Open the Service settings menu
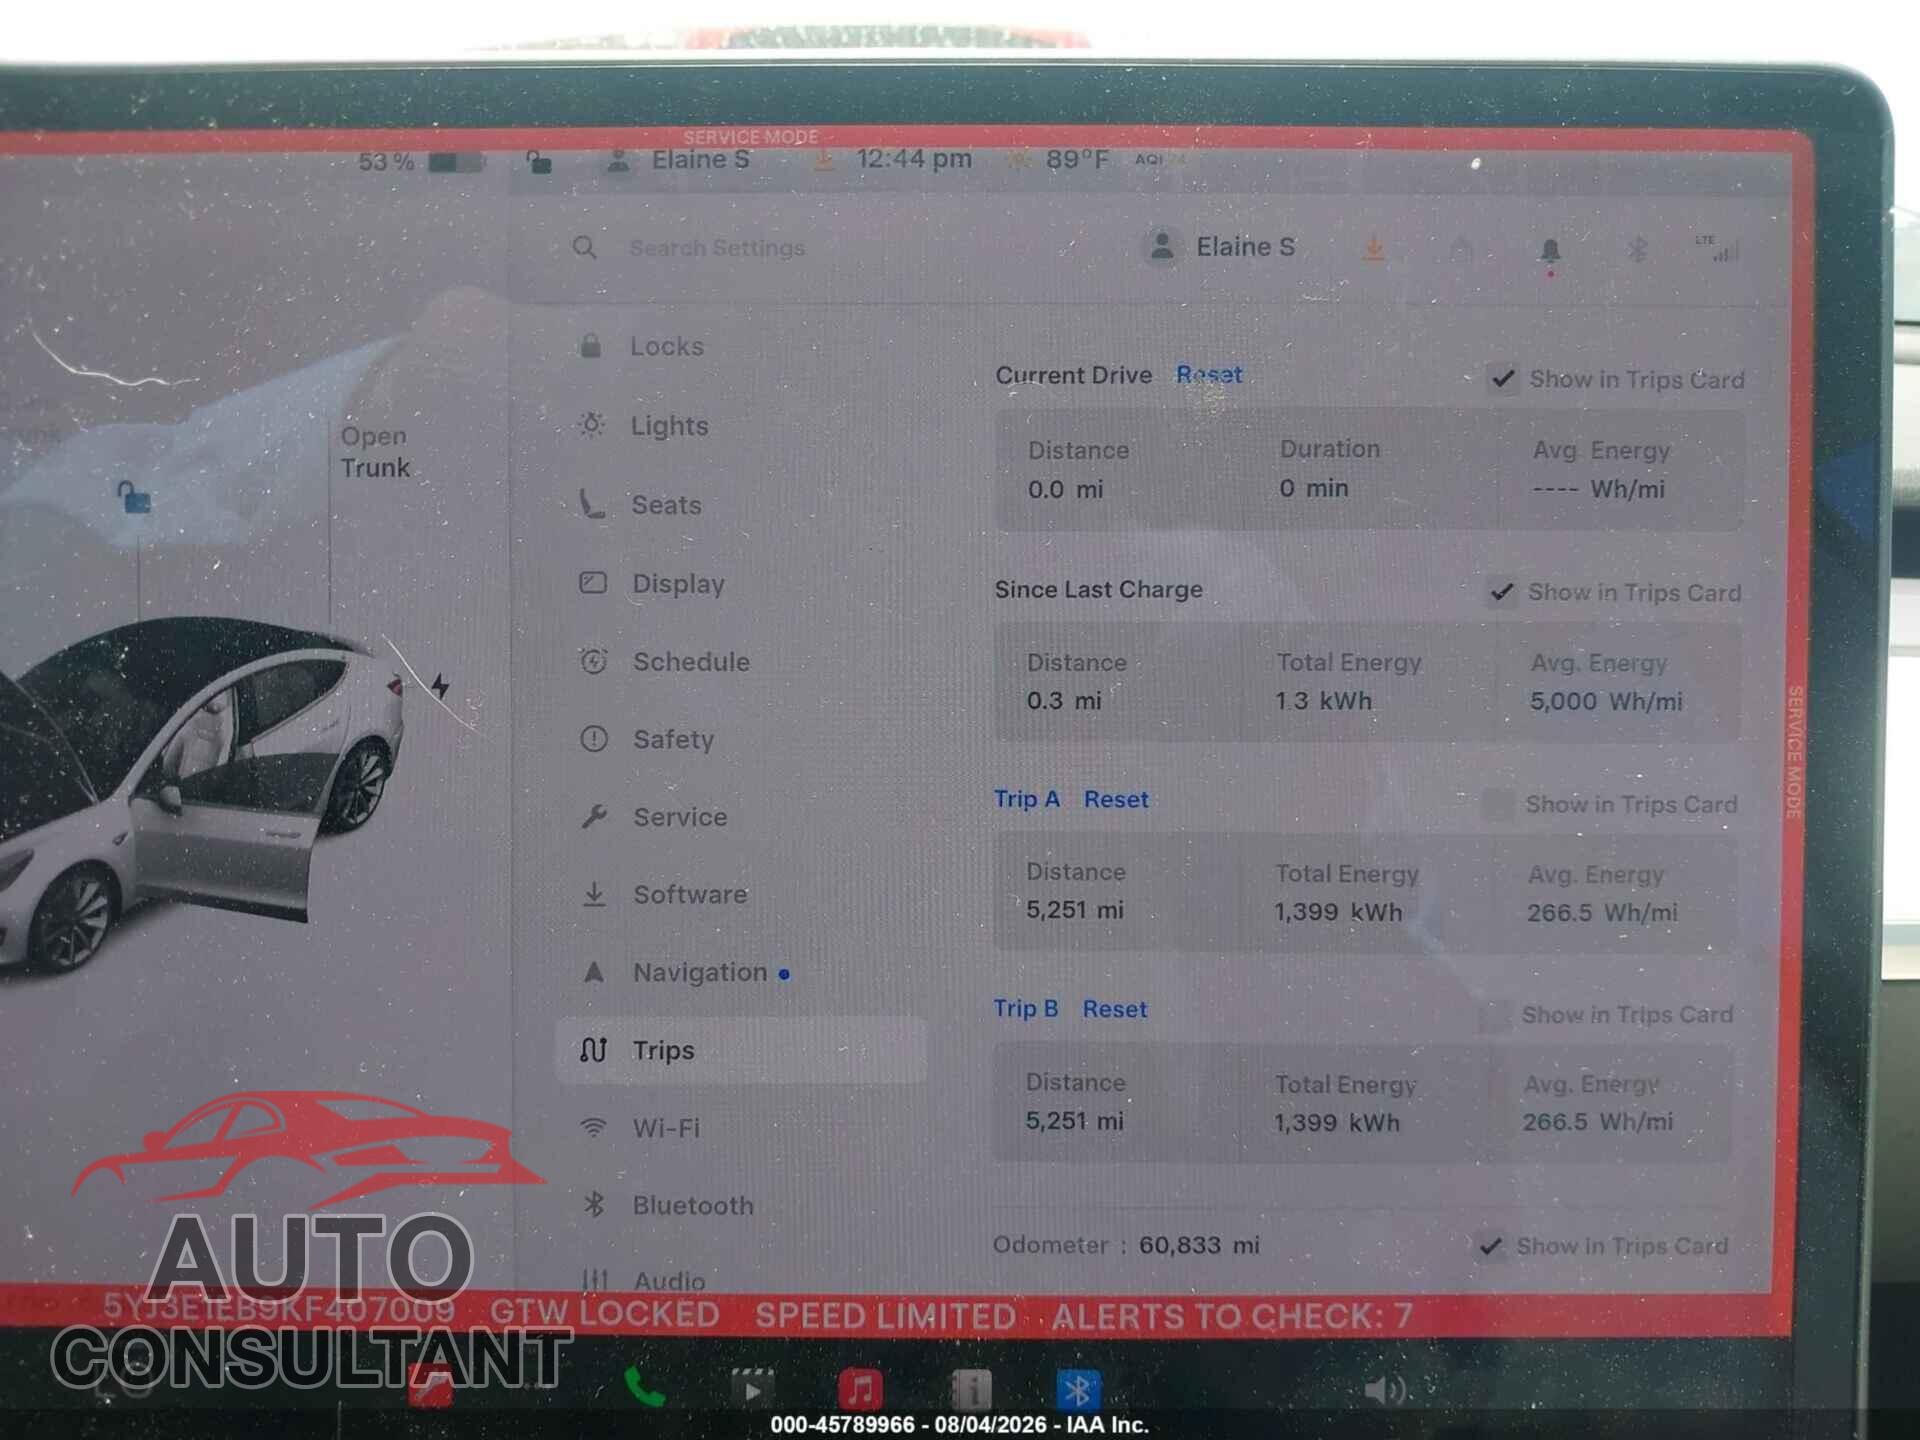The height and width of the screenshot is (1440, 1920). (x=653, y=816)
